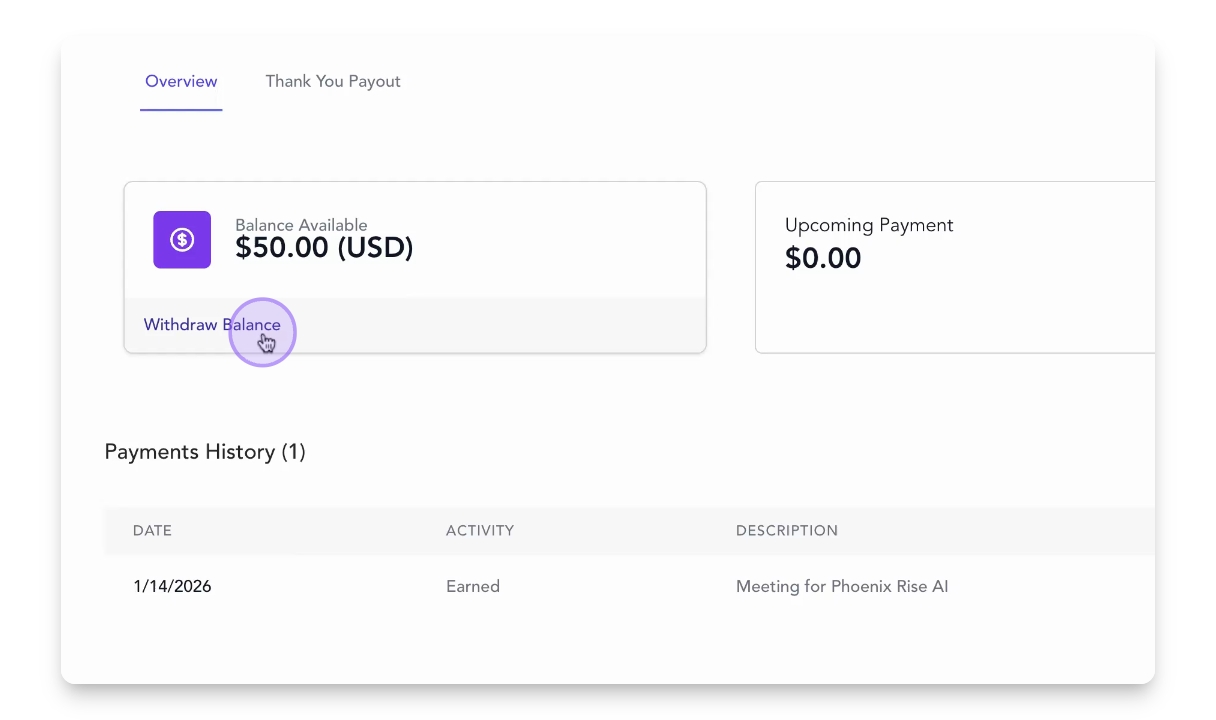Open the Thank You Payout tab

(333, 82)
